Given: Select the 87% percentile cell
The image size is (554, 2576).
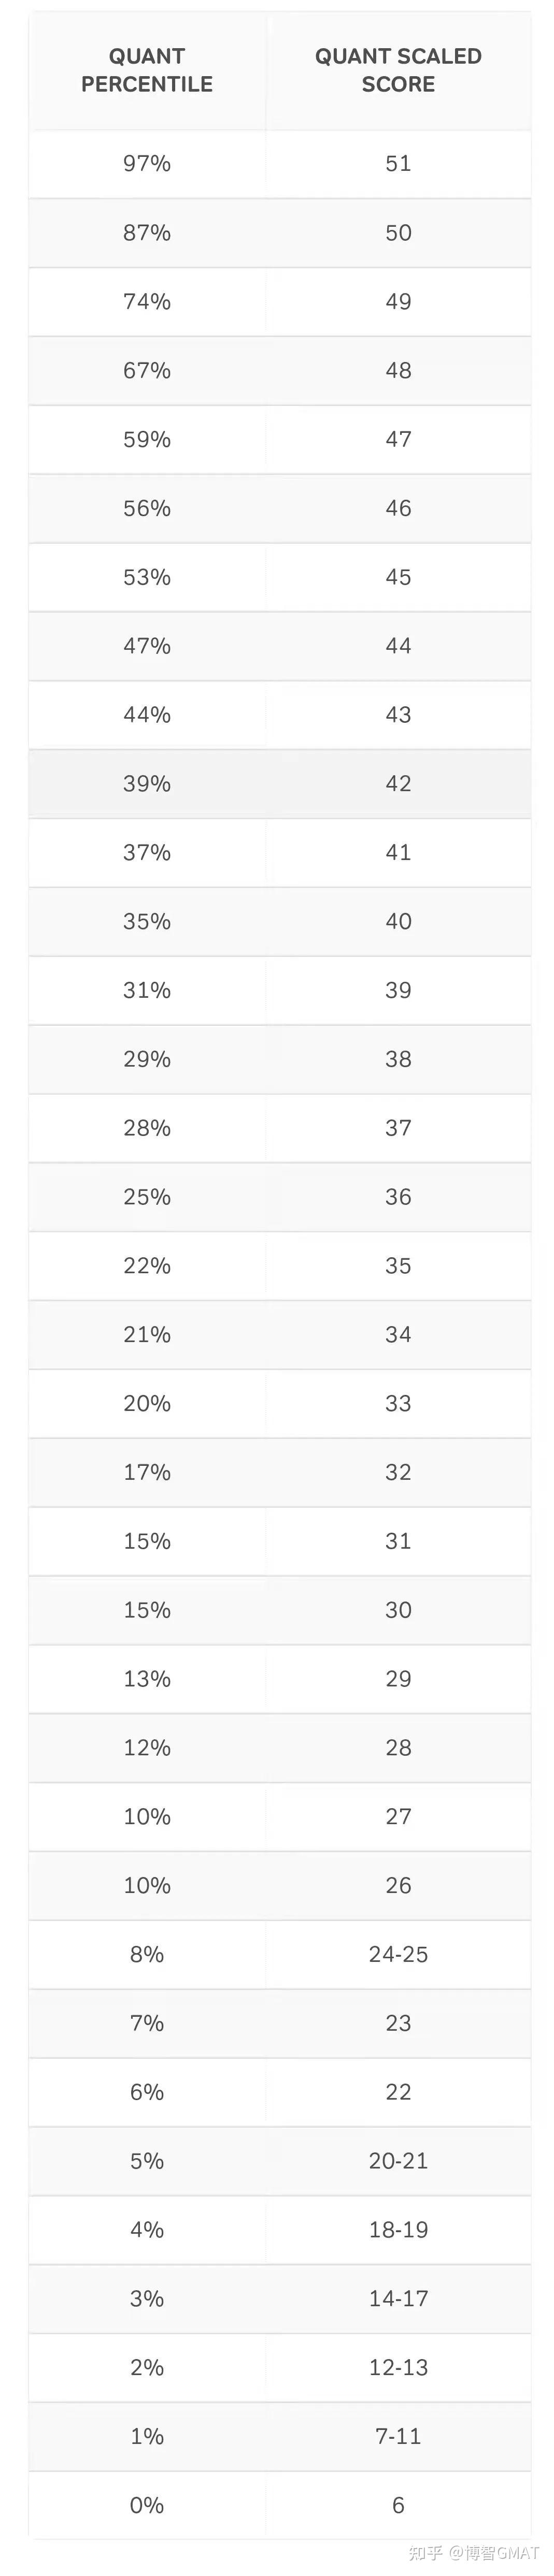Looking at the screenshot, I should (147, 233).
